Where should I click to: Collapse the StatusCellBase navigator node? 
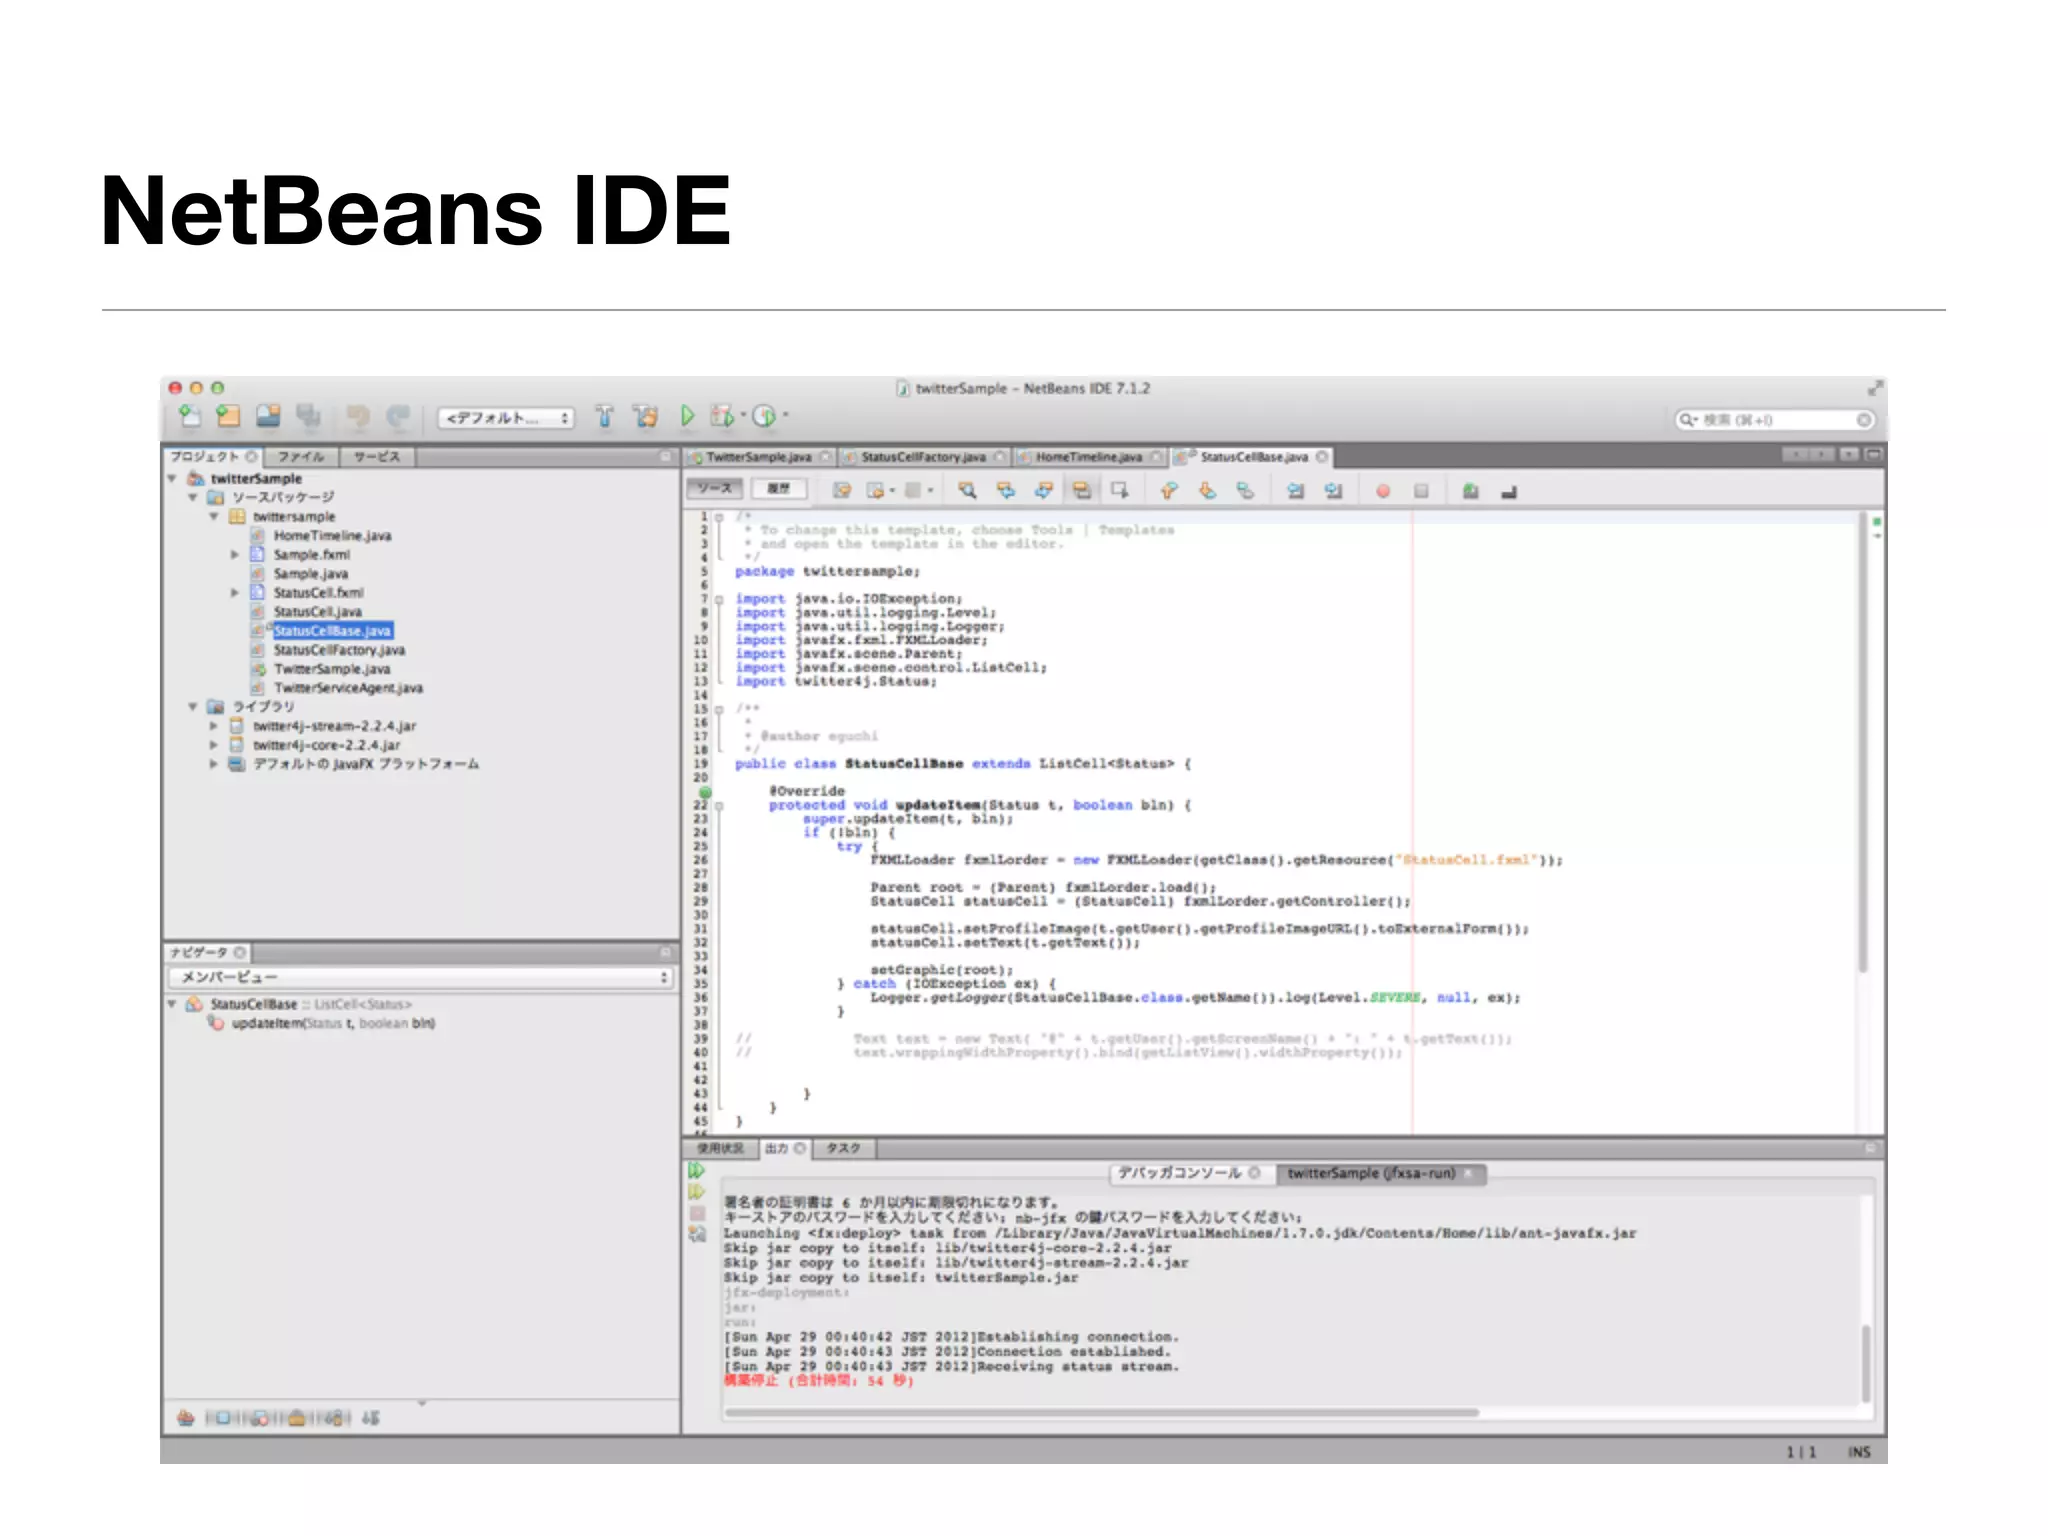173,1003
